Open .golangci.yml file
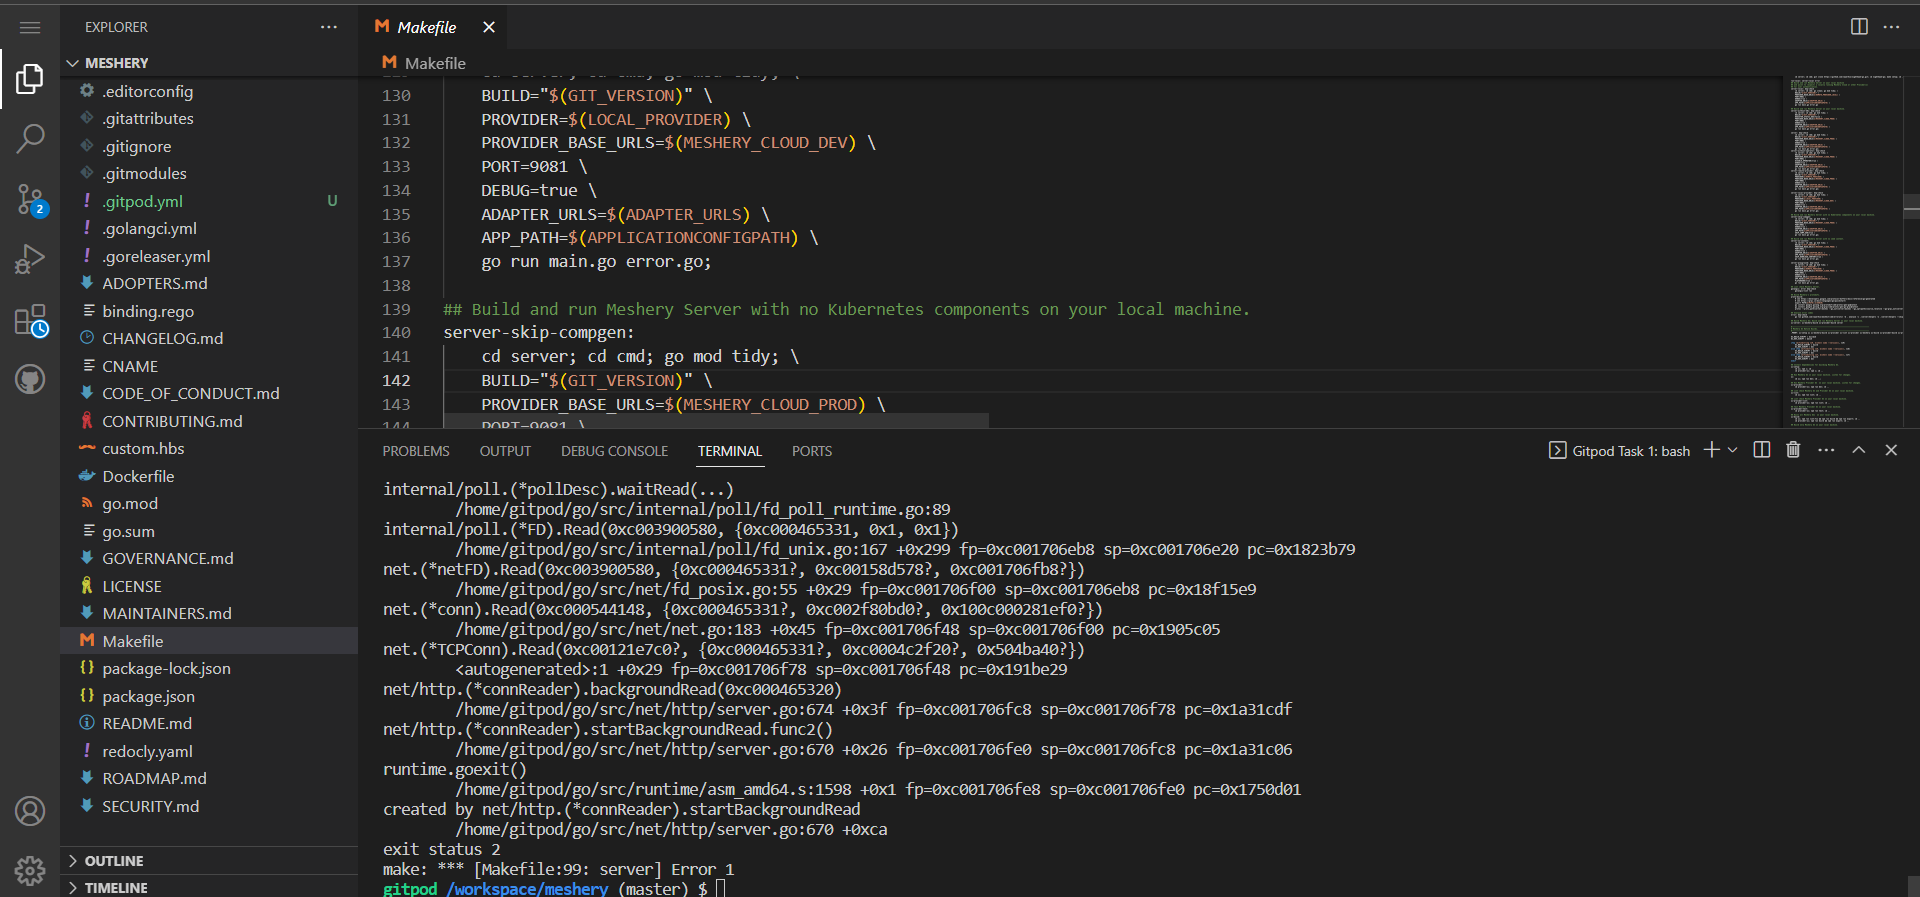Viewport: 1920px width, 897px height. click(209, 228)
